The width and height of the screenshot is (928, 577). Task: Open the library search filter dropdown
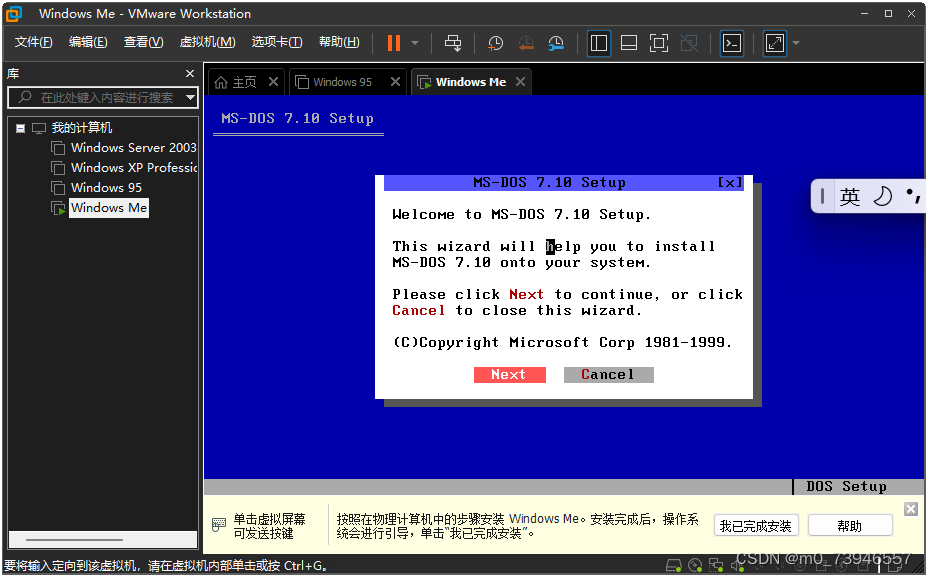[x=191, y=97]
